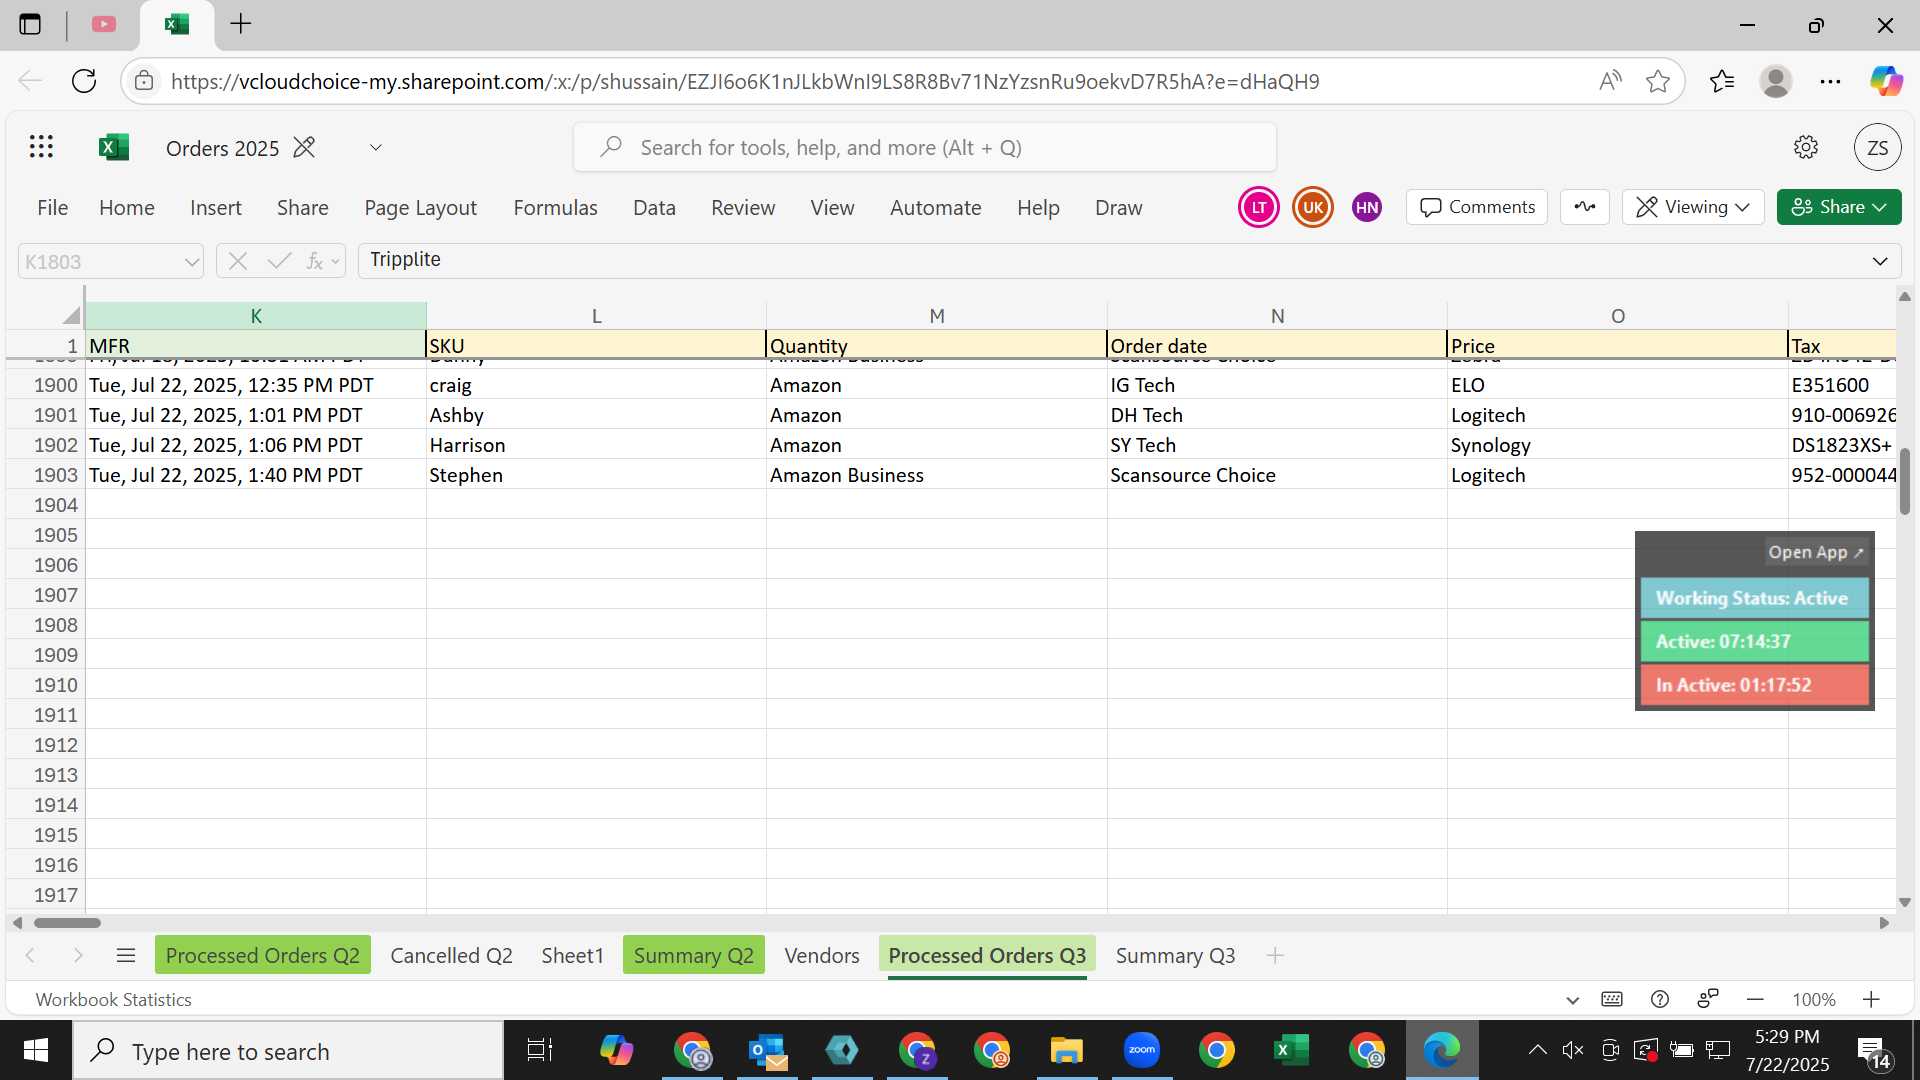Switch to the Vendors sheet
The image size is (1920, 1080).
click(822, 955)
